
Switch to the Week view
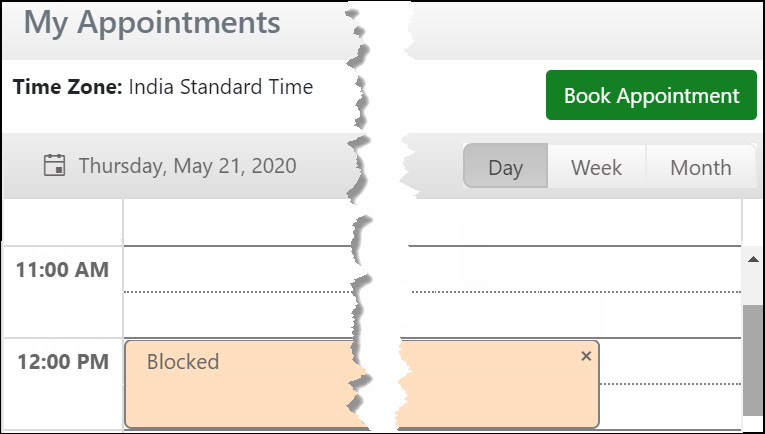click(x=596, y=167)
